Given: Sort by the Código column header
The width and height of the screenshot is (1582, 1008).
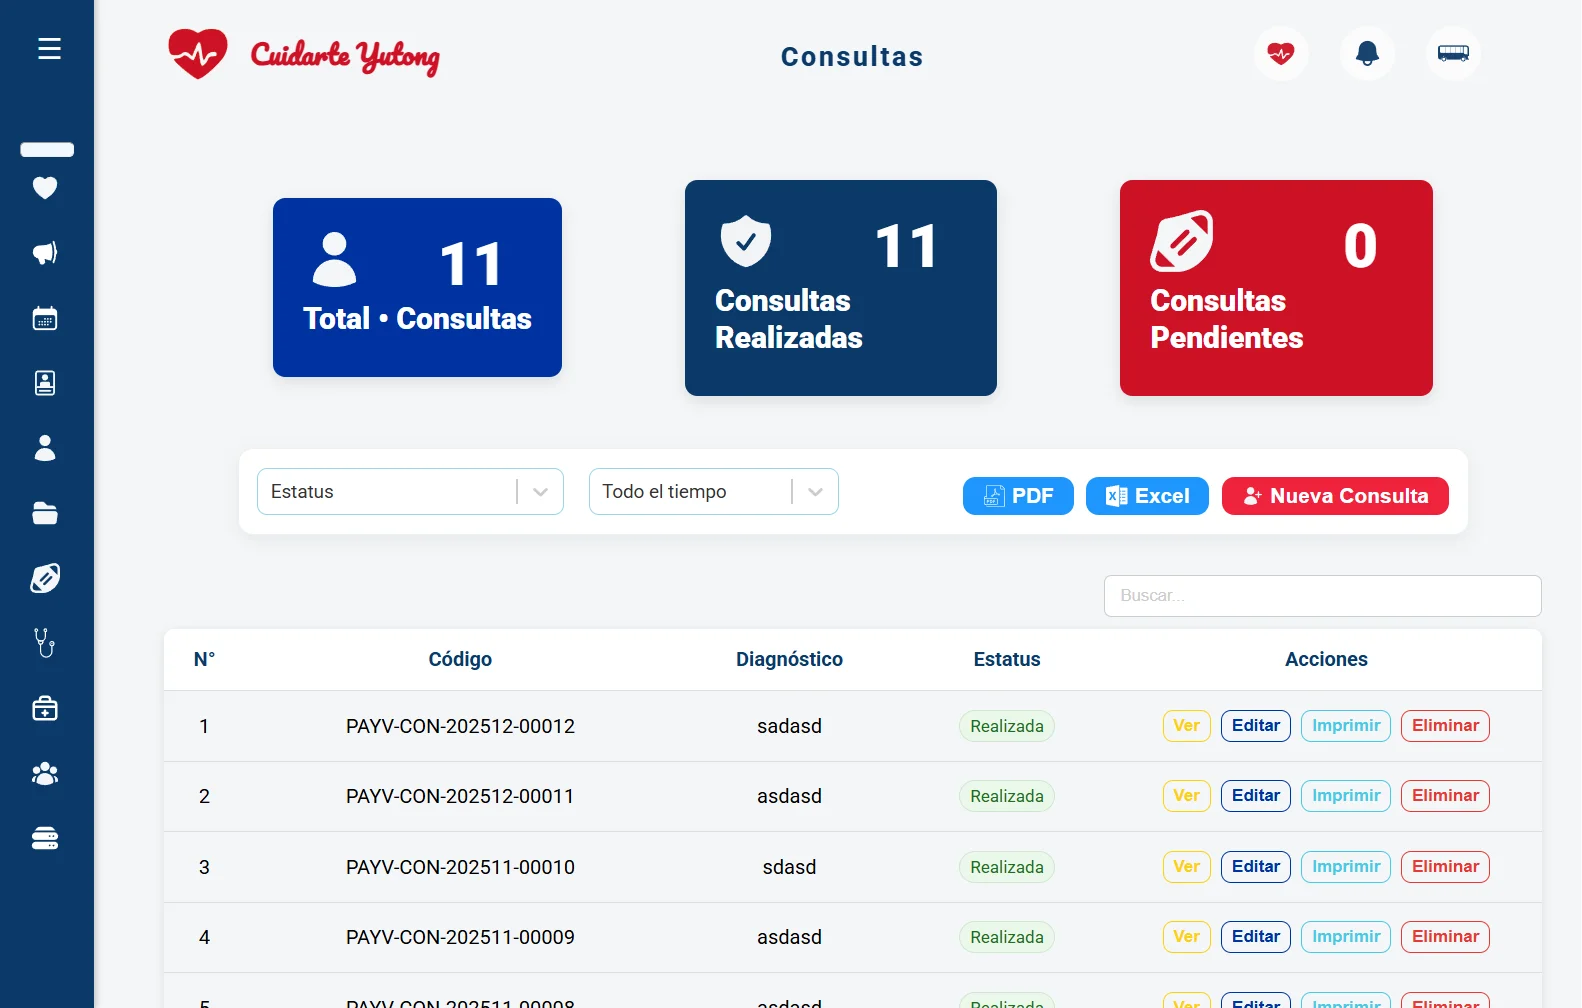Looking at the screenshot, I should (x=460, y=659).
